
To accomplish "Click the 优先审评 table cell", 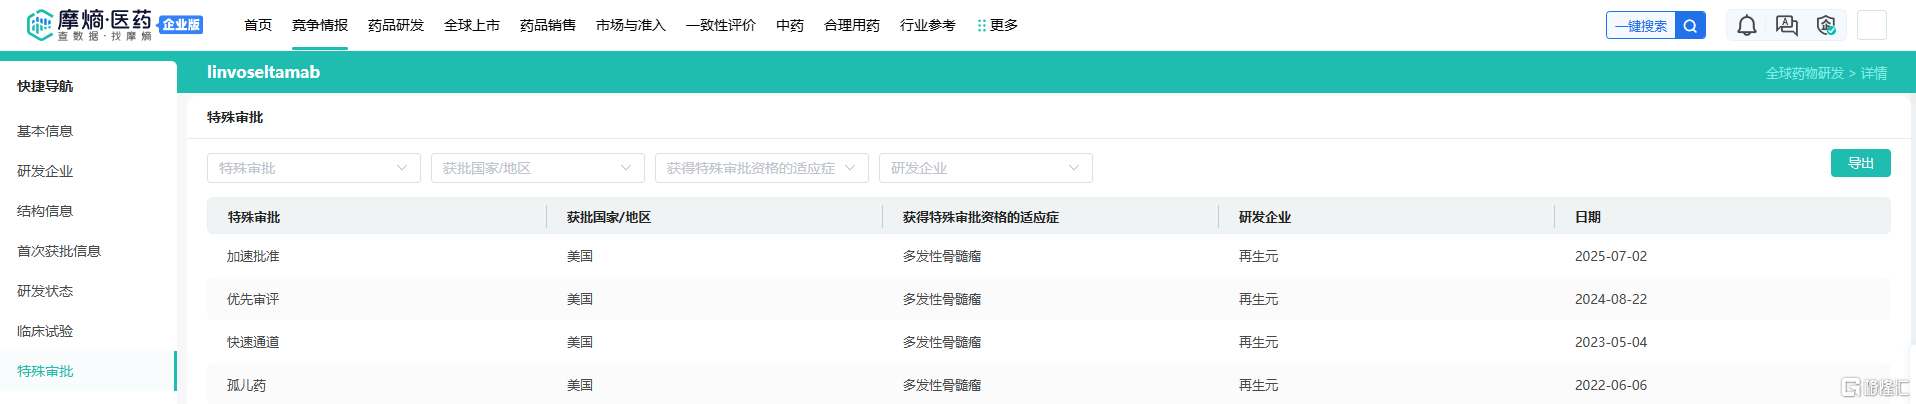I will click(x=253, y=299).
